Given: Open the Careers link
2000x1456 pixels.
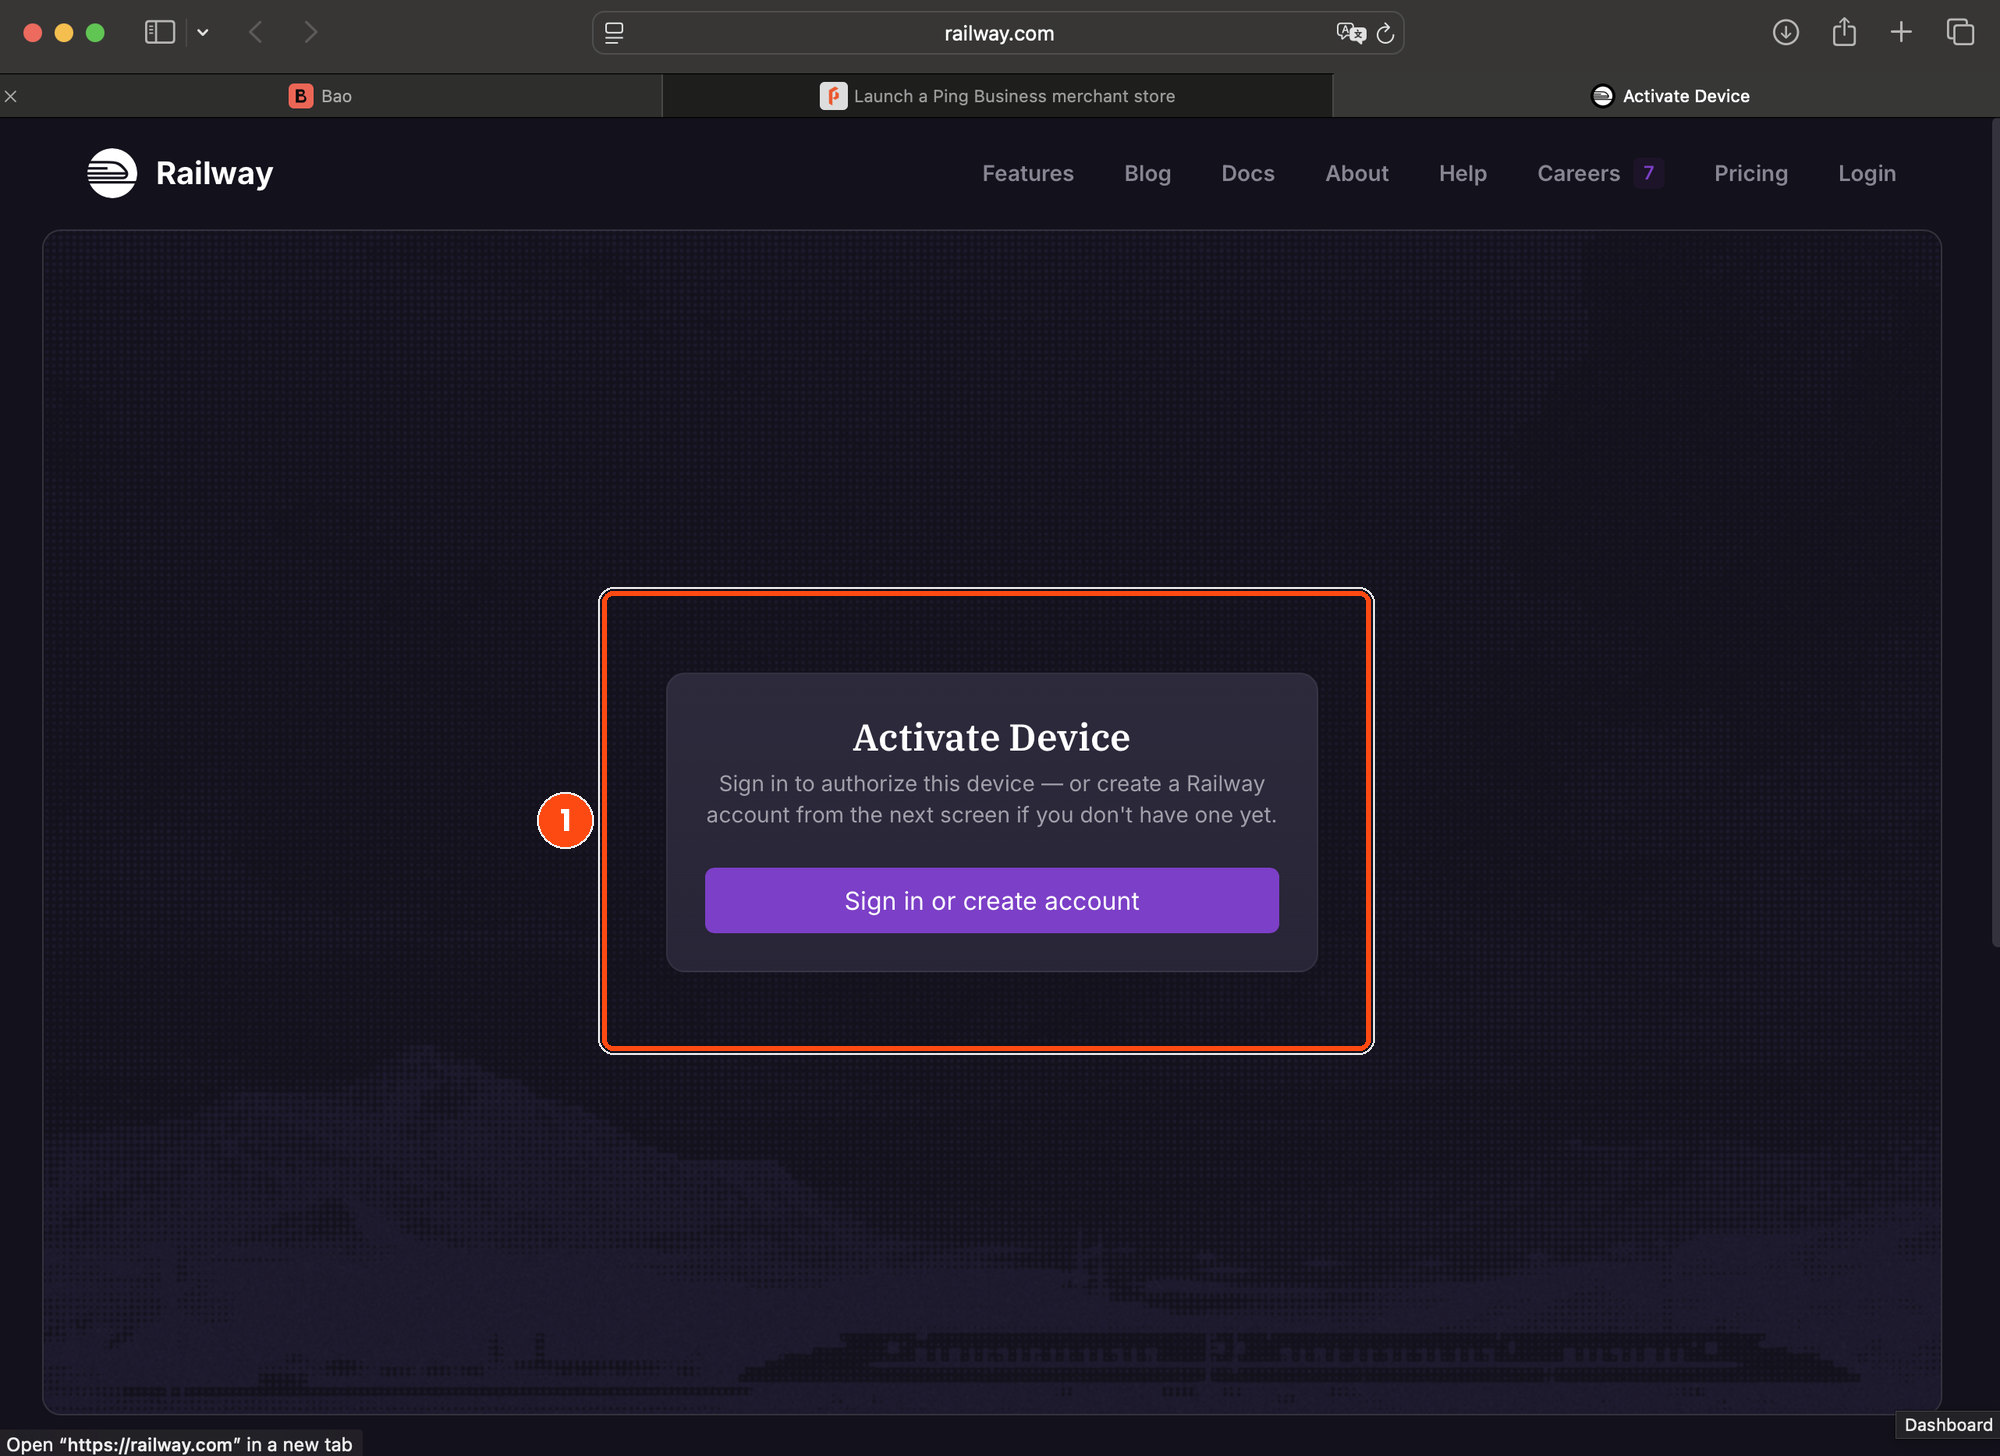Looking at the screenshot, I should (x=1578, y=173).
